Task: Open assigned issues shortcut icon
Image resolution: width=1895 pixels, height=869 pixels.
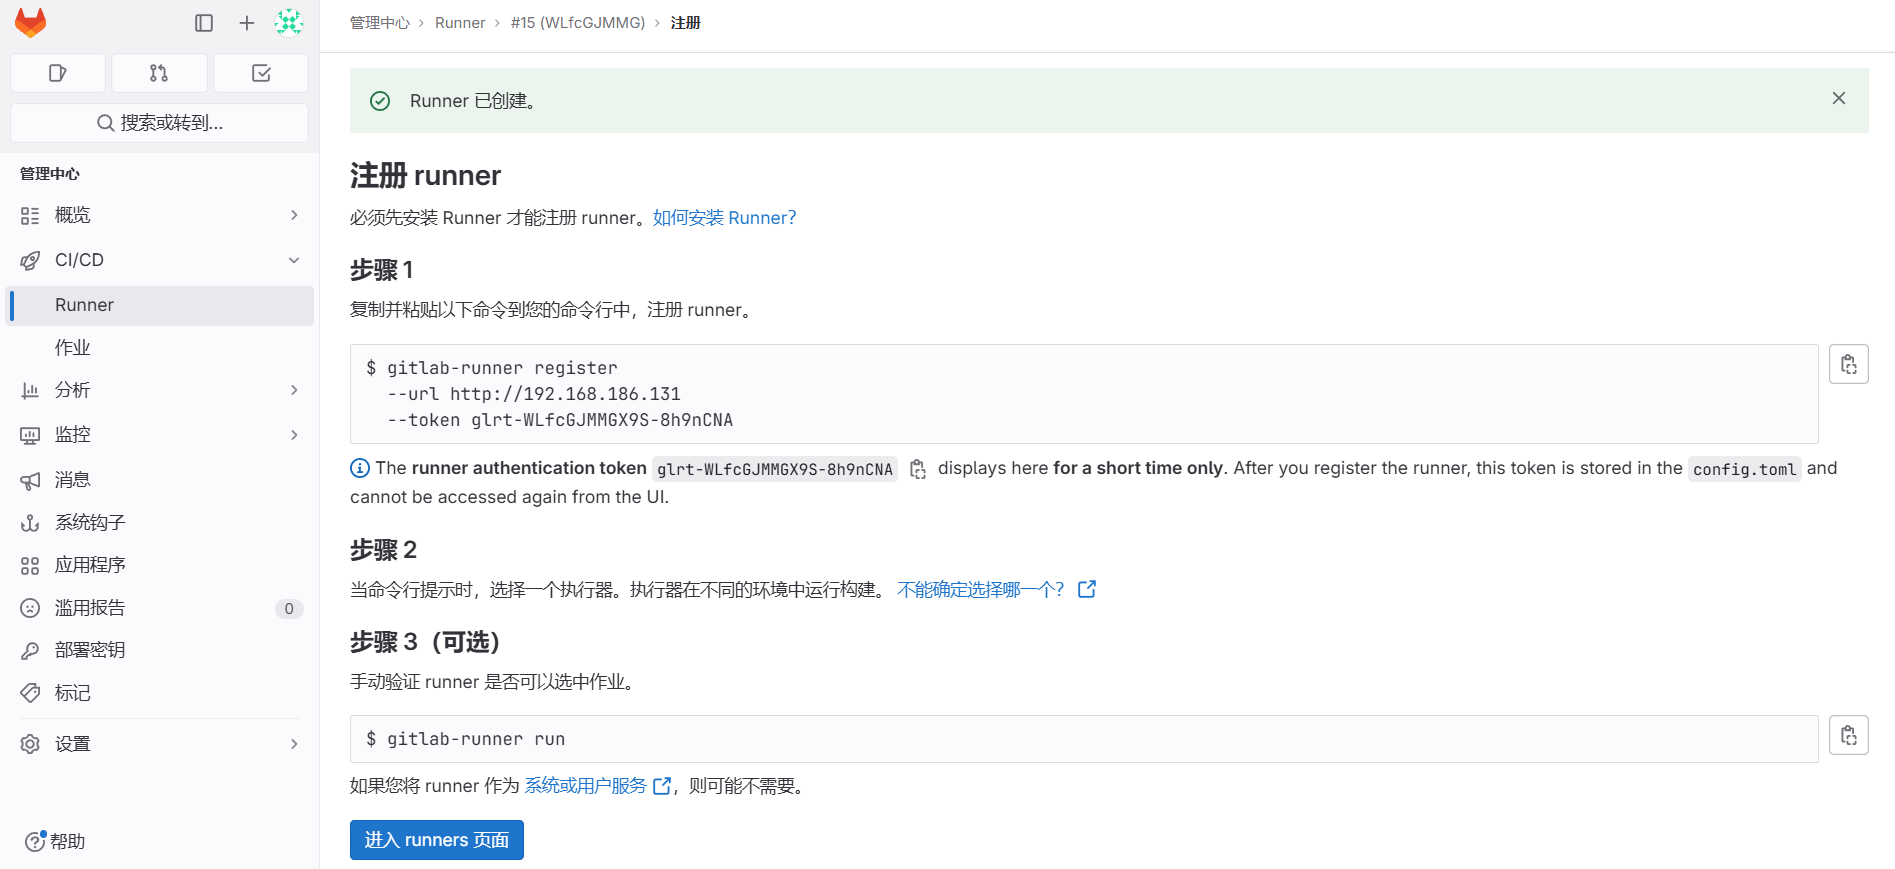Action: point(58,73)
